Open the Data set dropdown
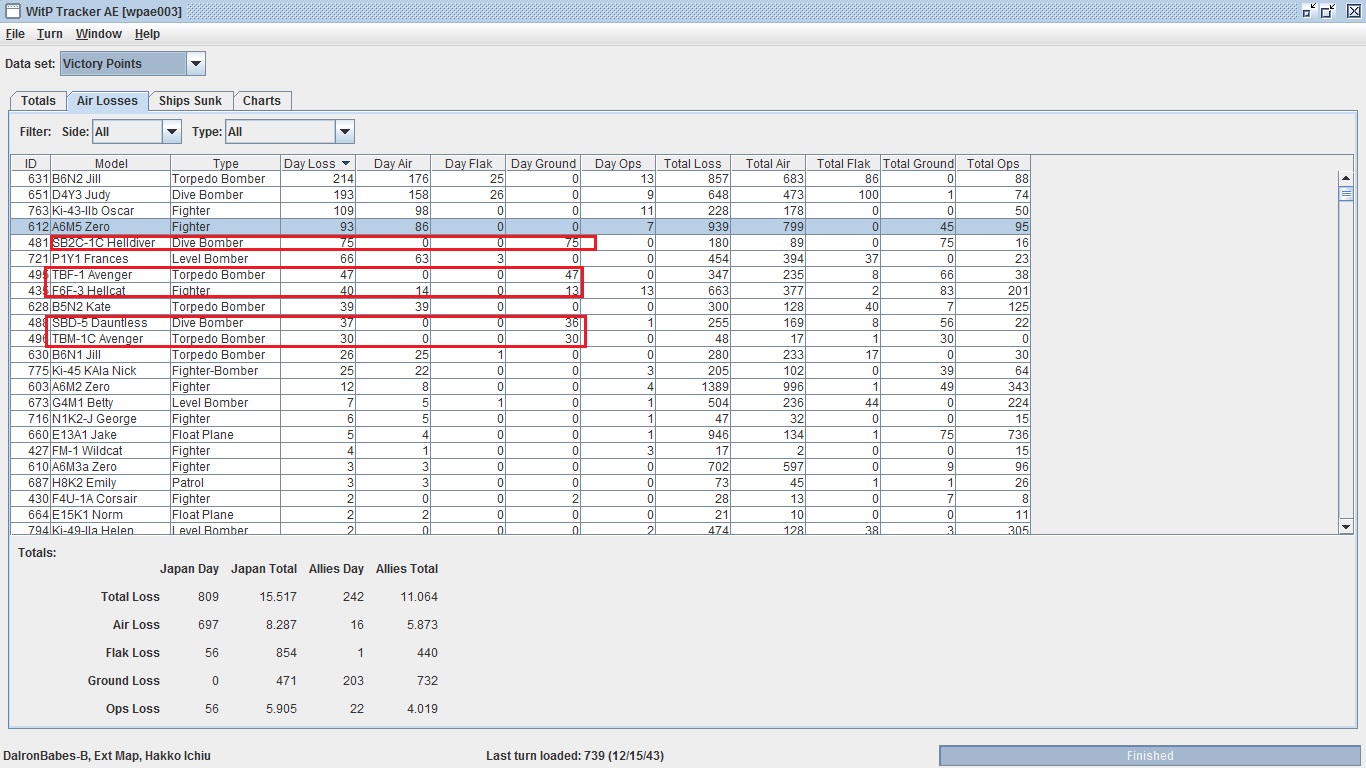Viewport: 1366px width, 768px height. (196, 64)
